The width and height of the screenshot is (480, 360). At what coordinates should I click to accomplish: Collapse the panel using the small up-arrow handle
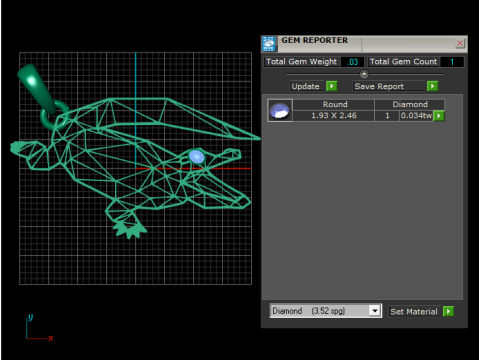[364, 74]
